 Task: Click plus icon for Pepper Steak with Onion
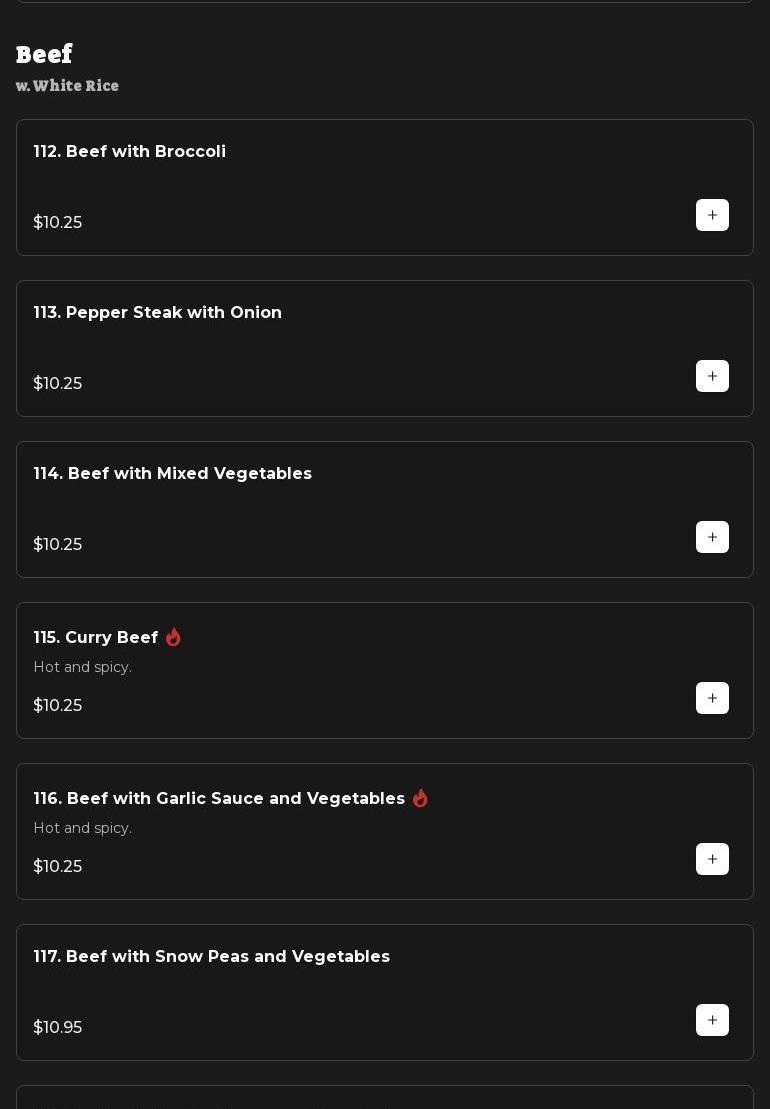(x=712, y=376)
